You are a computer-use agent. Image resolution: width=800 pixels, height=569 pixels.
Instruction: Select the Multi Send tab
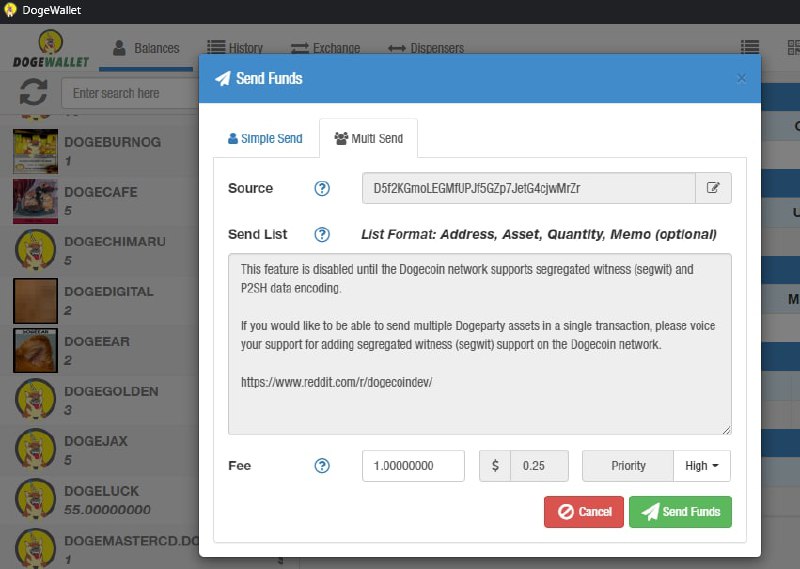368,138
